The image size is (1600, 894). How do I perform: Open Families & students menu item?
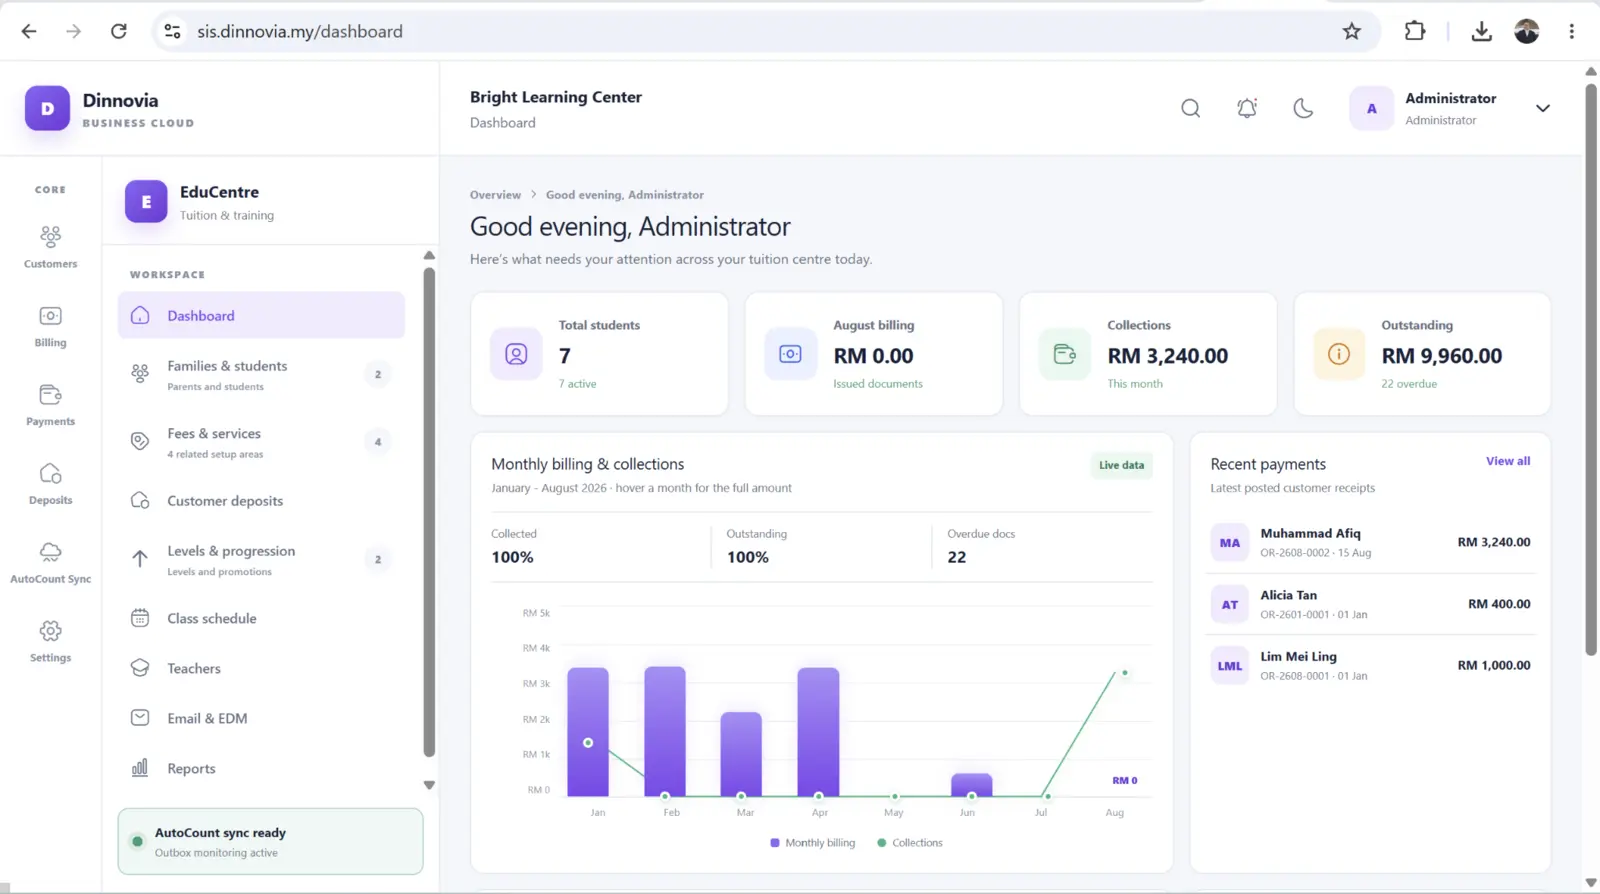tap(261, 374)
